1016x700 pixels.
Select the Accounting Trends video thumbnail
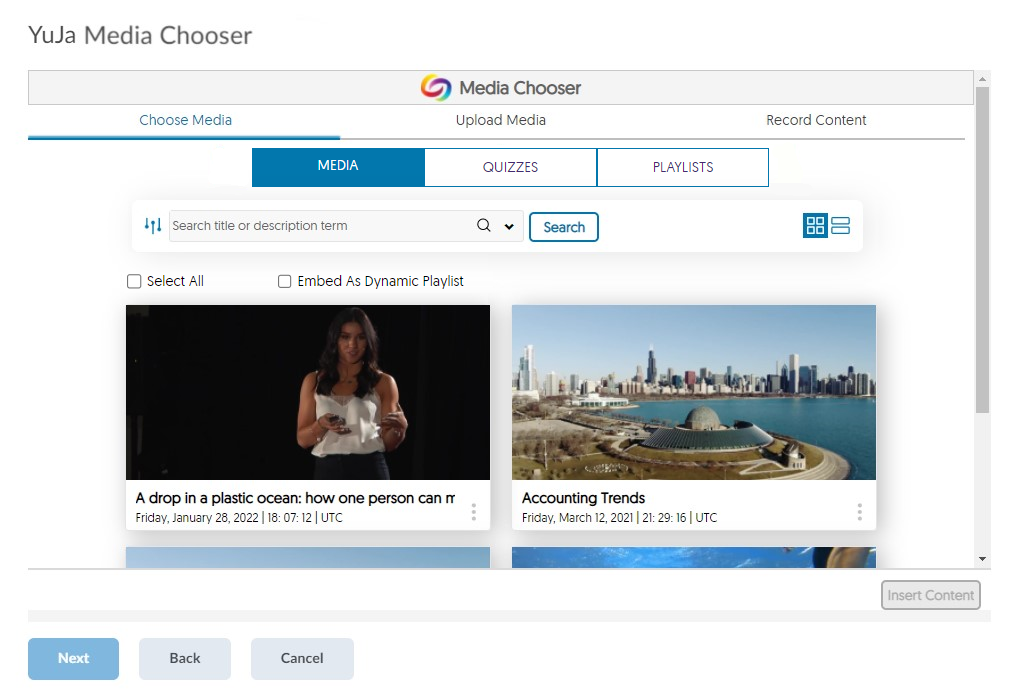694,392
